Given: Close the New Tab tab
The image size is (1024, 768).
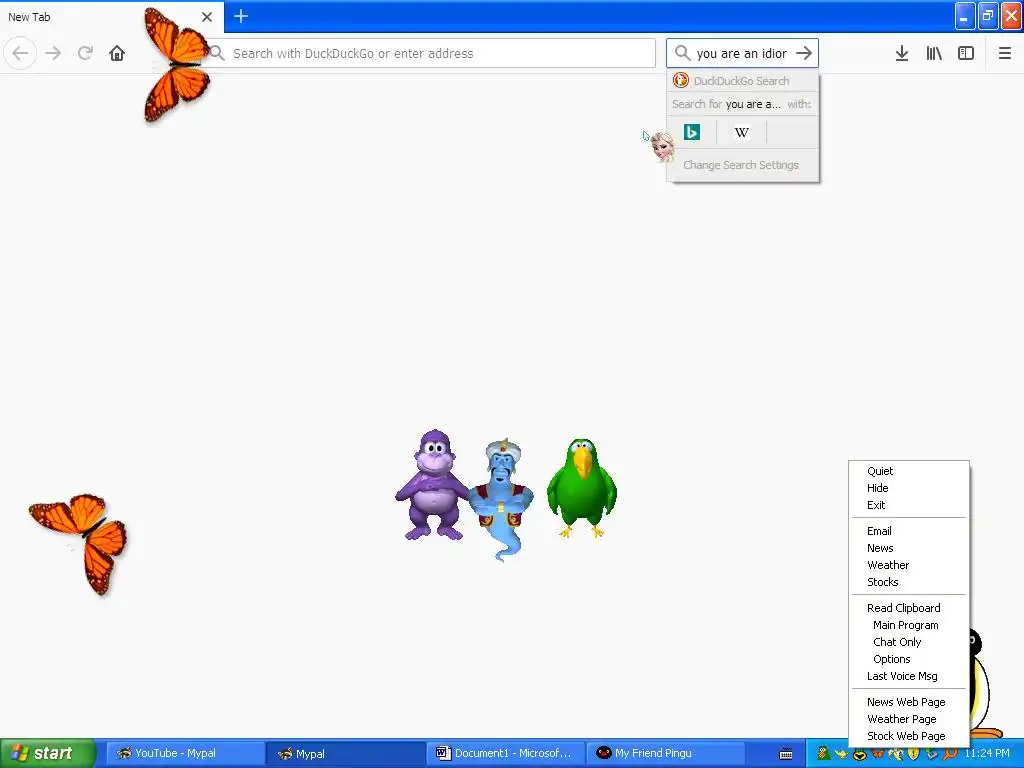Looking at the screenshot, I should [207, 17].
